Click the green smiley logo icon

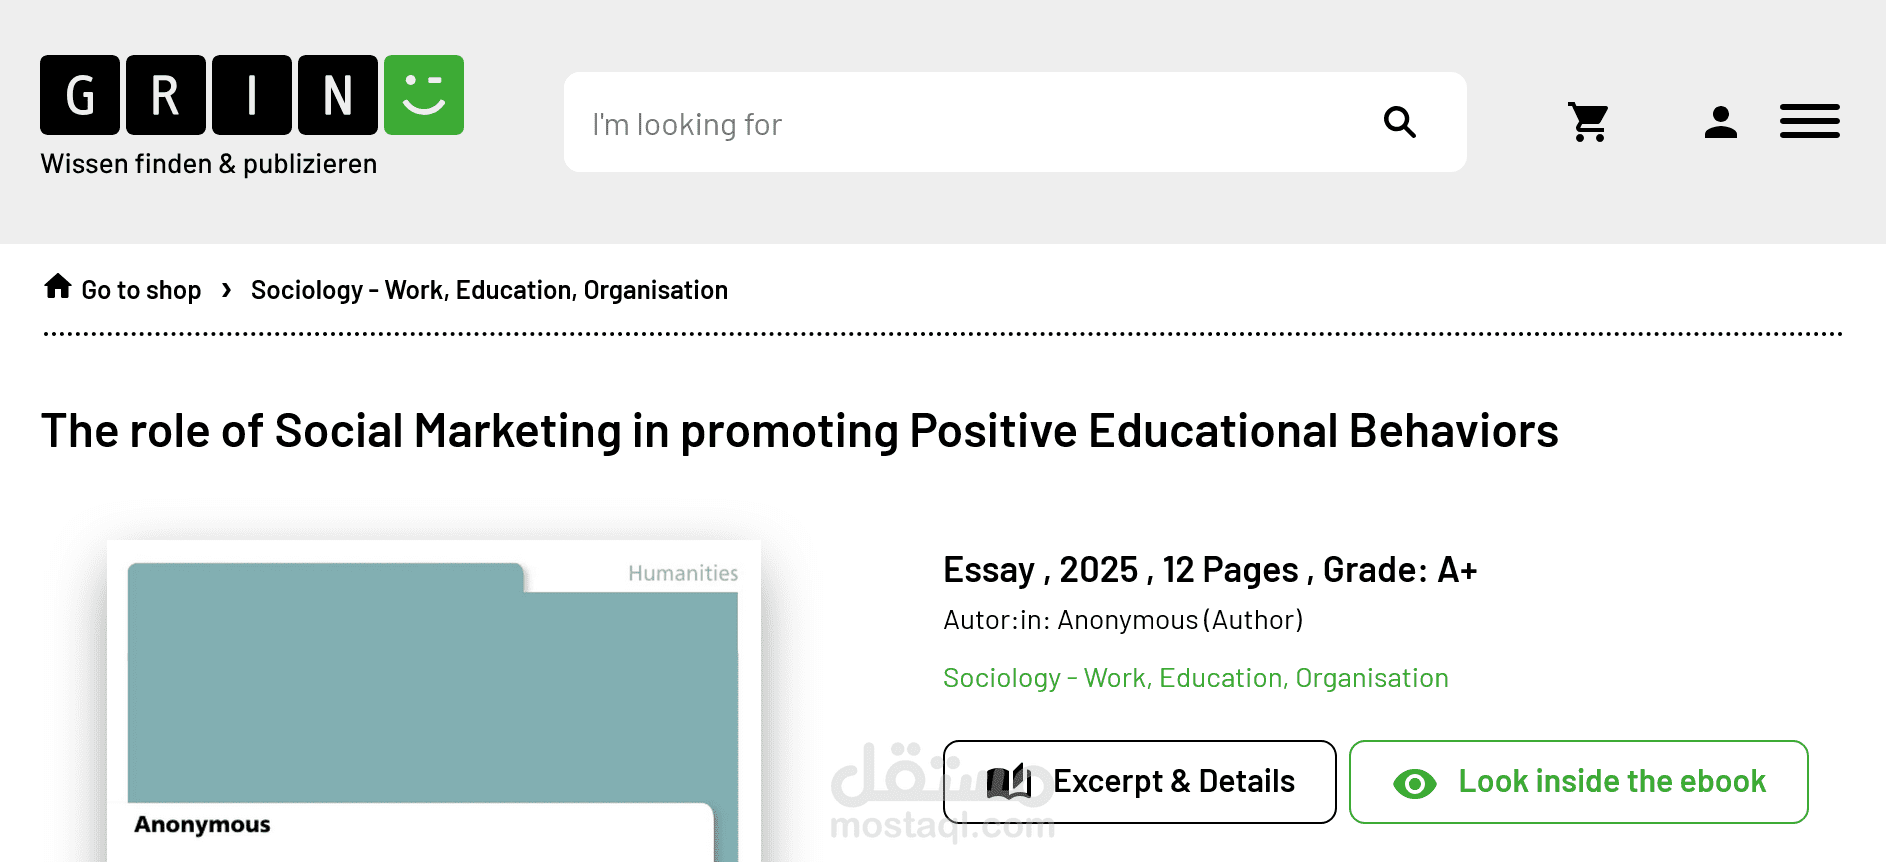424,95
